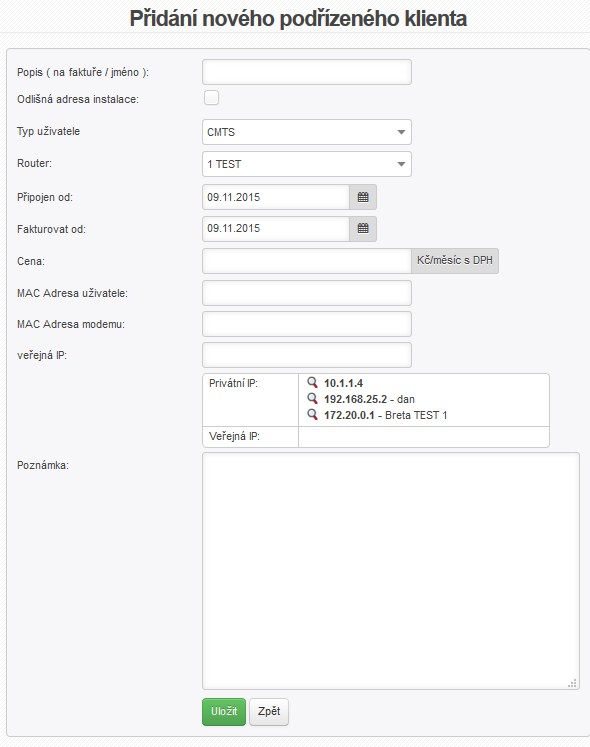Click magnifier icon next to 172.20.0.1
Viewport: 590px width, 747px height.
pyautogui.click(x=312, y=415)
